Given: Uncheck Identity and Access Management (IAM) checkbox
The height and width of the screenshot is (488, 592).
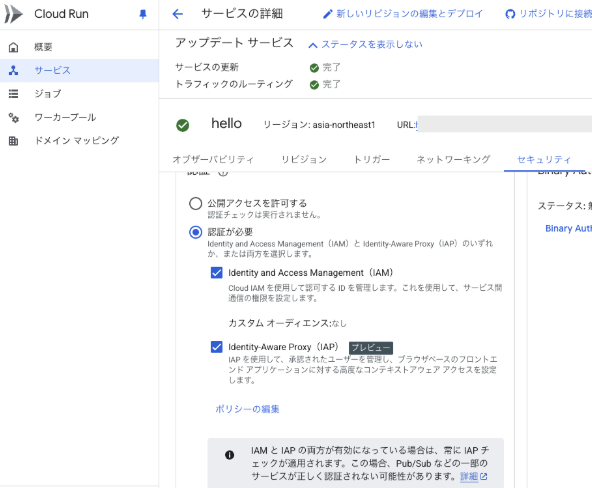Looking at the screenshot, I should [x=217, y=272].
